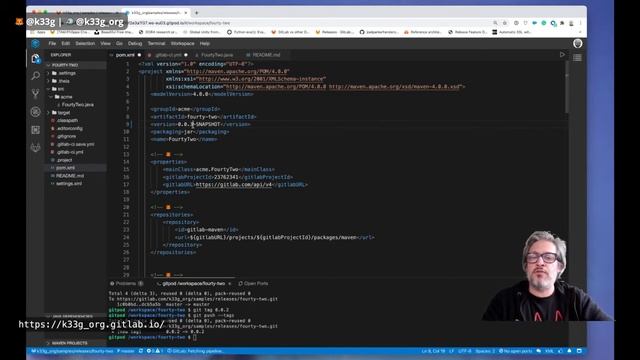The width and height of the screenshot is (640, 360).
Task: Open the File menu
Action: coord(52,44)
